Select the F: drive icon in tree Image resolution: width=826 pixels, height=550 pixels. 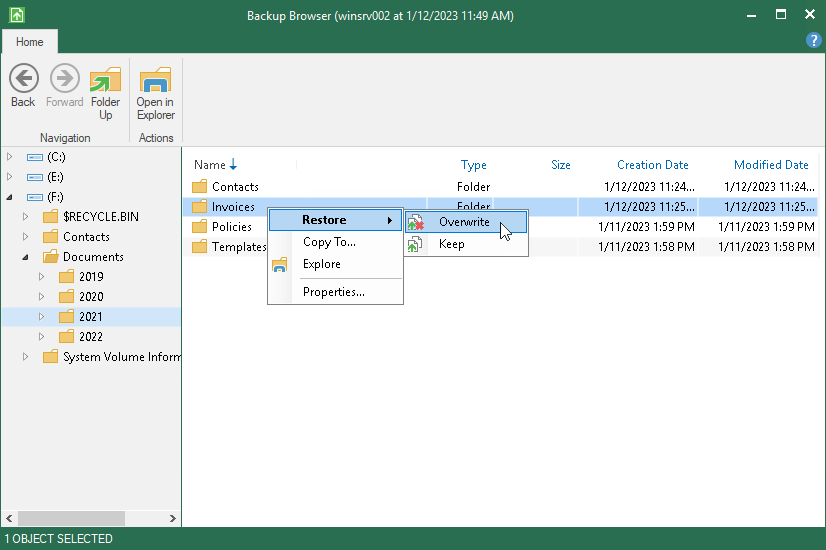pyautogui.click(x=35, y=197)
